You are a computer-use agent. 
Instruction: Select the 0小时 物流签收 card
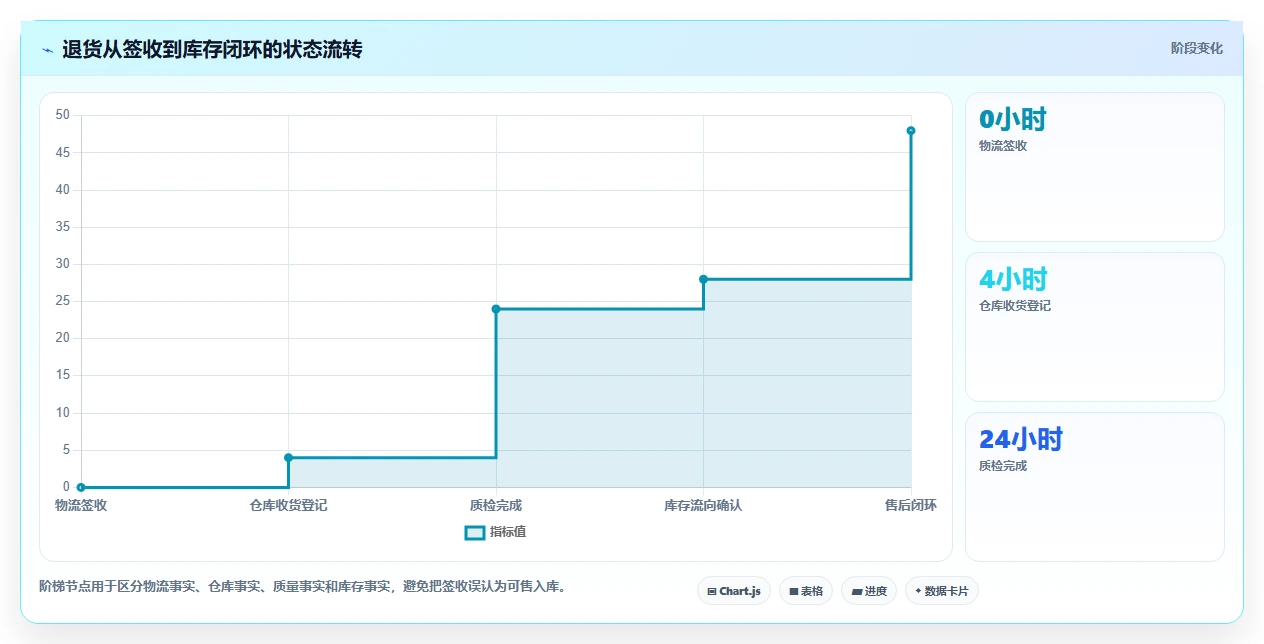(x=1094, y=167)
